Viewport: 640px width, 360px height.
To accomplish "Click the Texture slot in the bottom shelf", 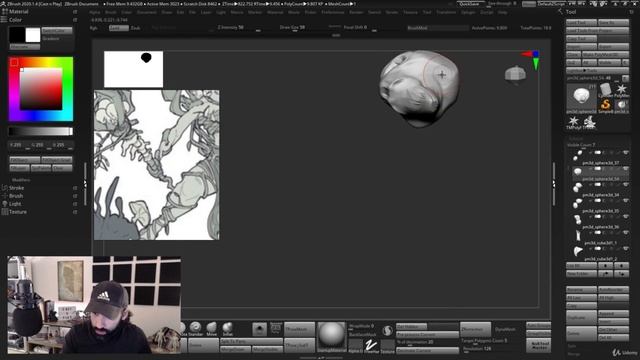I will (387, 346).
